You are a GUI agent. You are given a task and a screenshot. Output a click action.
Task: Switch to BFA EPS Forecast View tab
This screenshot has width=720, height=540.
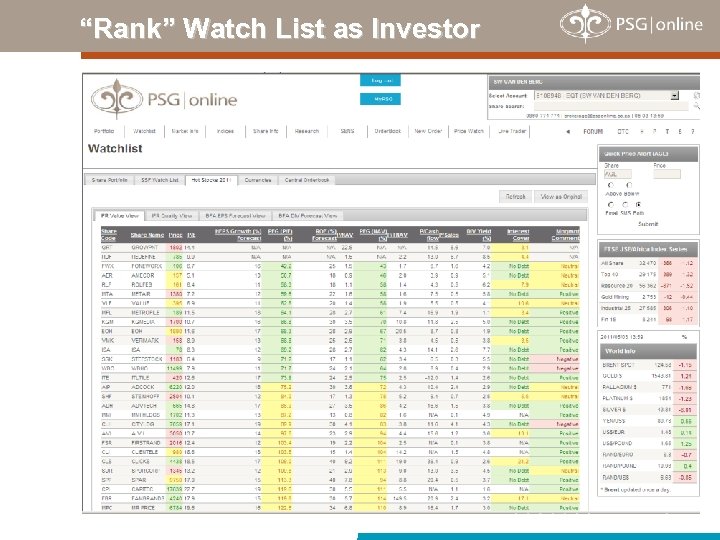pos(235,215)
